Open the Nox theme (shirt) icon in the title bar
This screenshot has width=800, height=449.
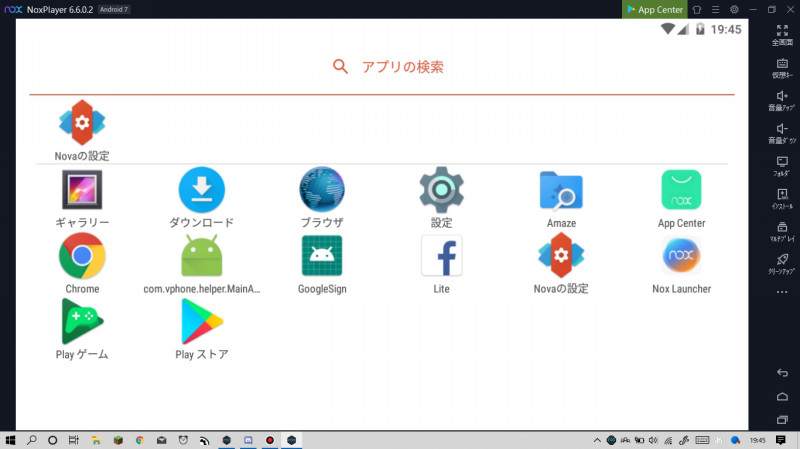pos(697,9)
